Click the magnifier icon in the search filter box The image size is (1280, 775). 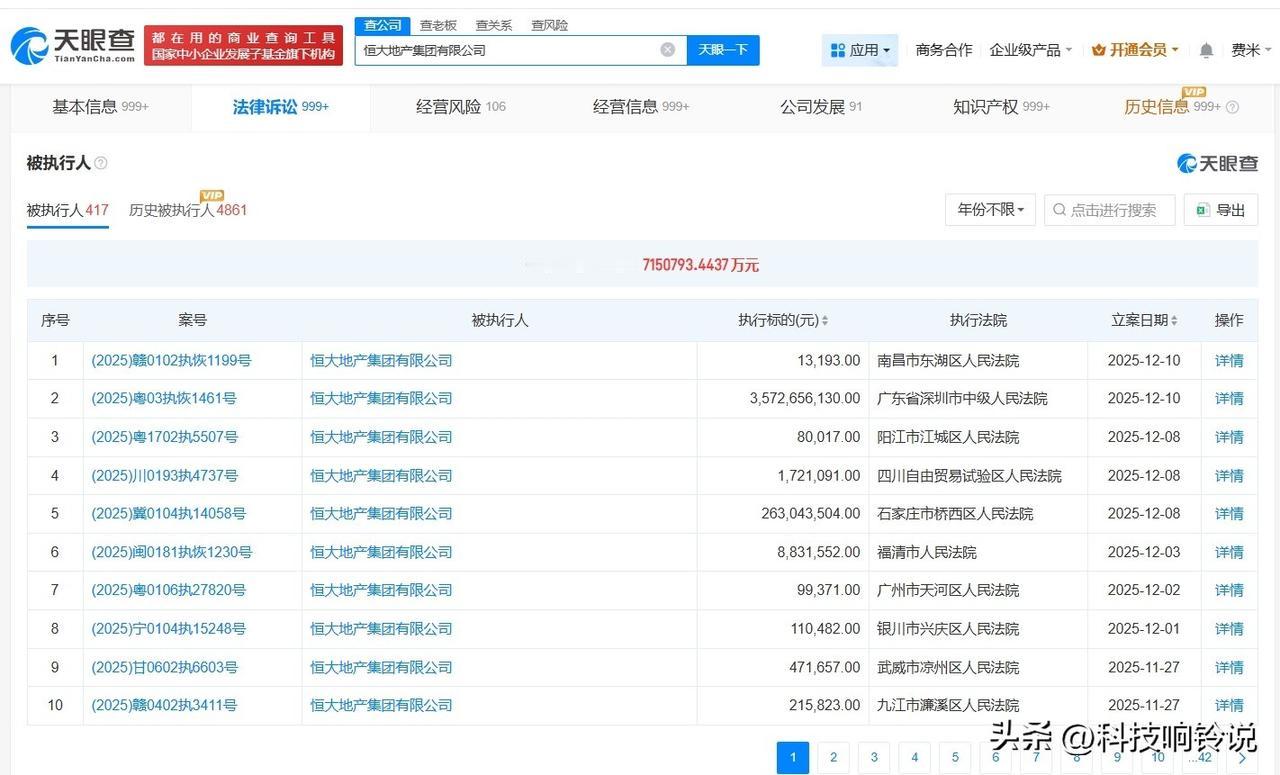(1058, 210)
